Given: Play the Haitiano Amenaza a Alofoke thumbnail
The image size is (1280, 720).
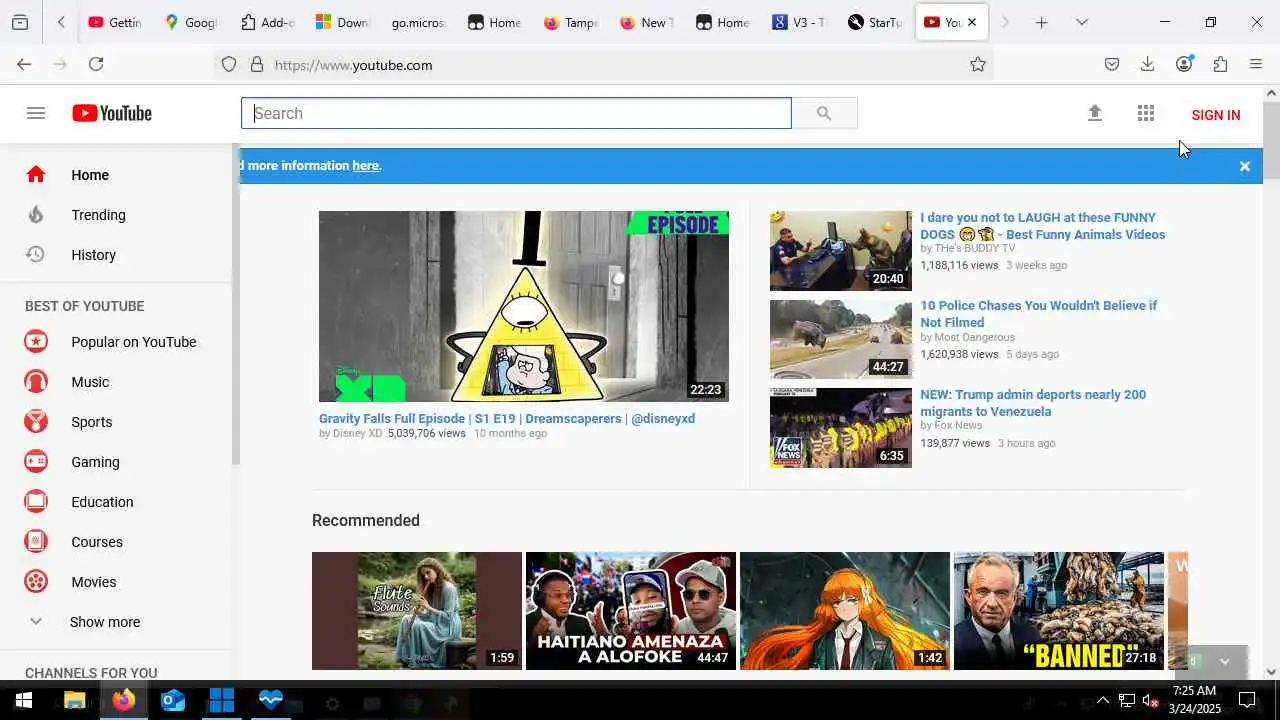Looking at the screenshot, I should tap(631, 611).
